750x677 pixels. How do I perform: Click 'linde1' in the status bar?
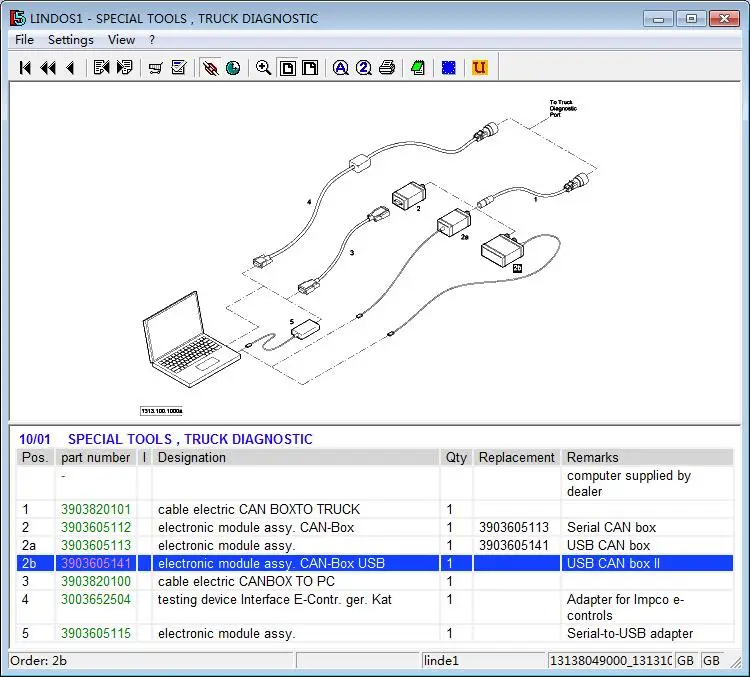[441, 661]
